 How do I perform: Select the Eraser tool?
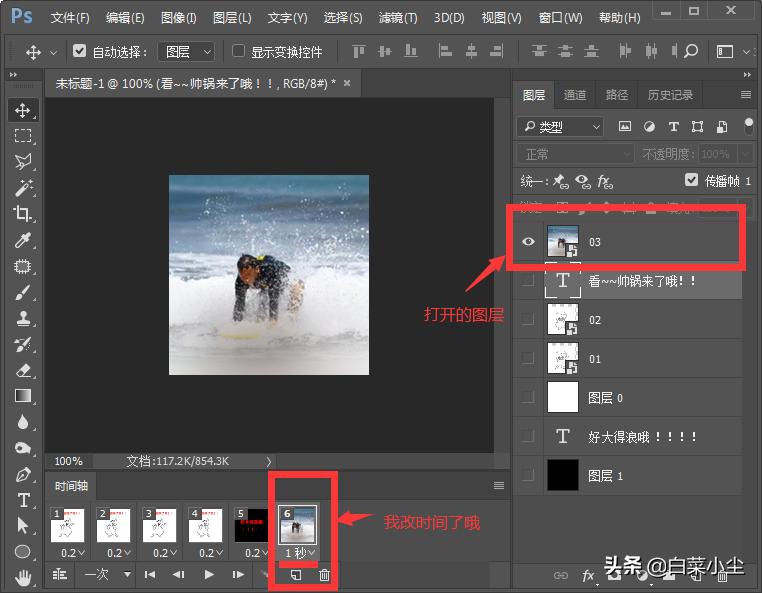22,371
